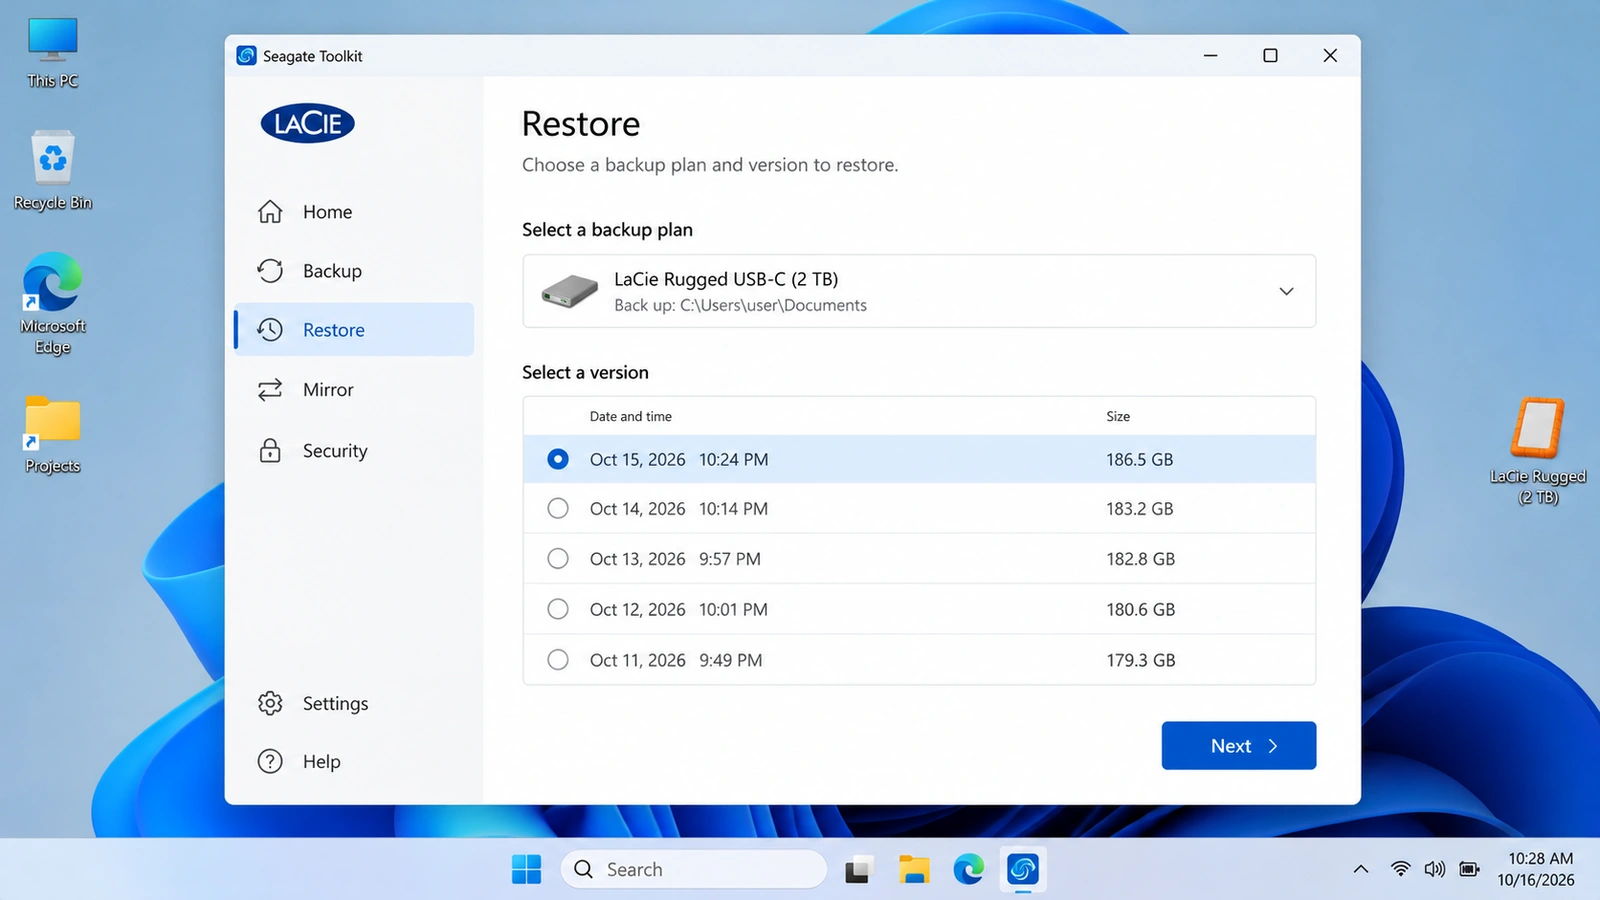The height and width of the screenshot is (900, 1600).
Task: Click the battery tray icon
Action: [1469, 869]
